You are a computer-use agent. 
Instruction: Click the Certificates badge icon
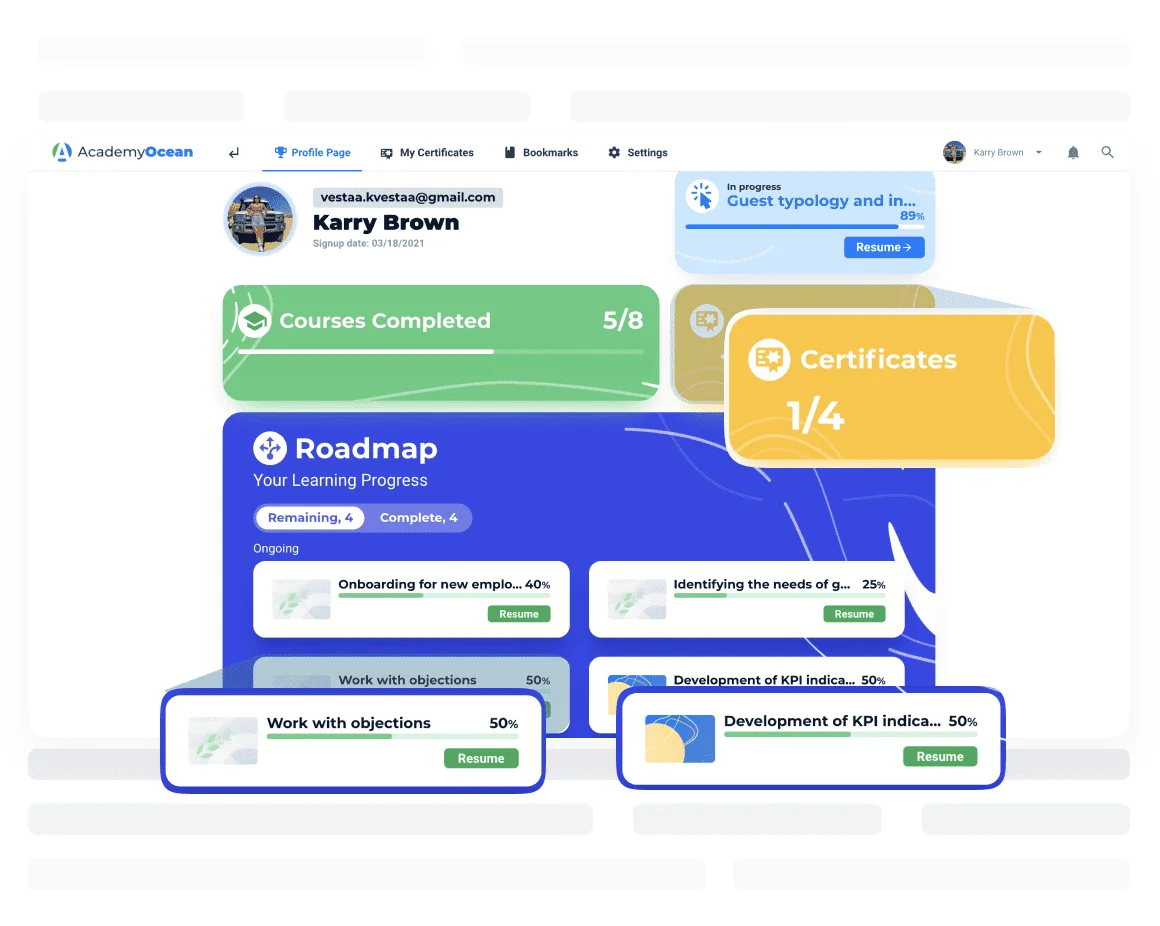tap(769, 360)
